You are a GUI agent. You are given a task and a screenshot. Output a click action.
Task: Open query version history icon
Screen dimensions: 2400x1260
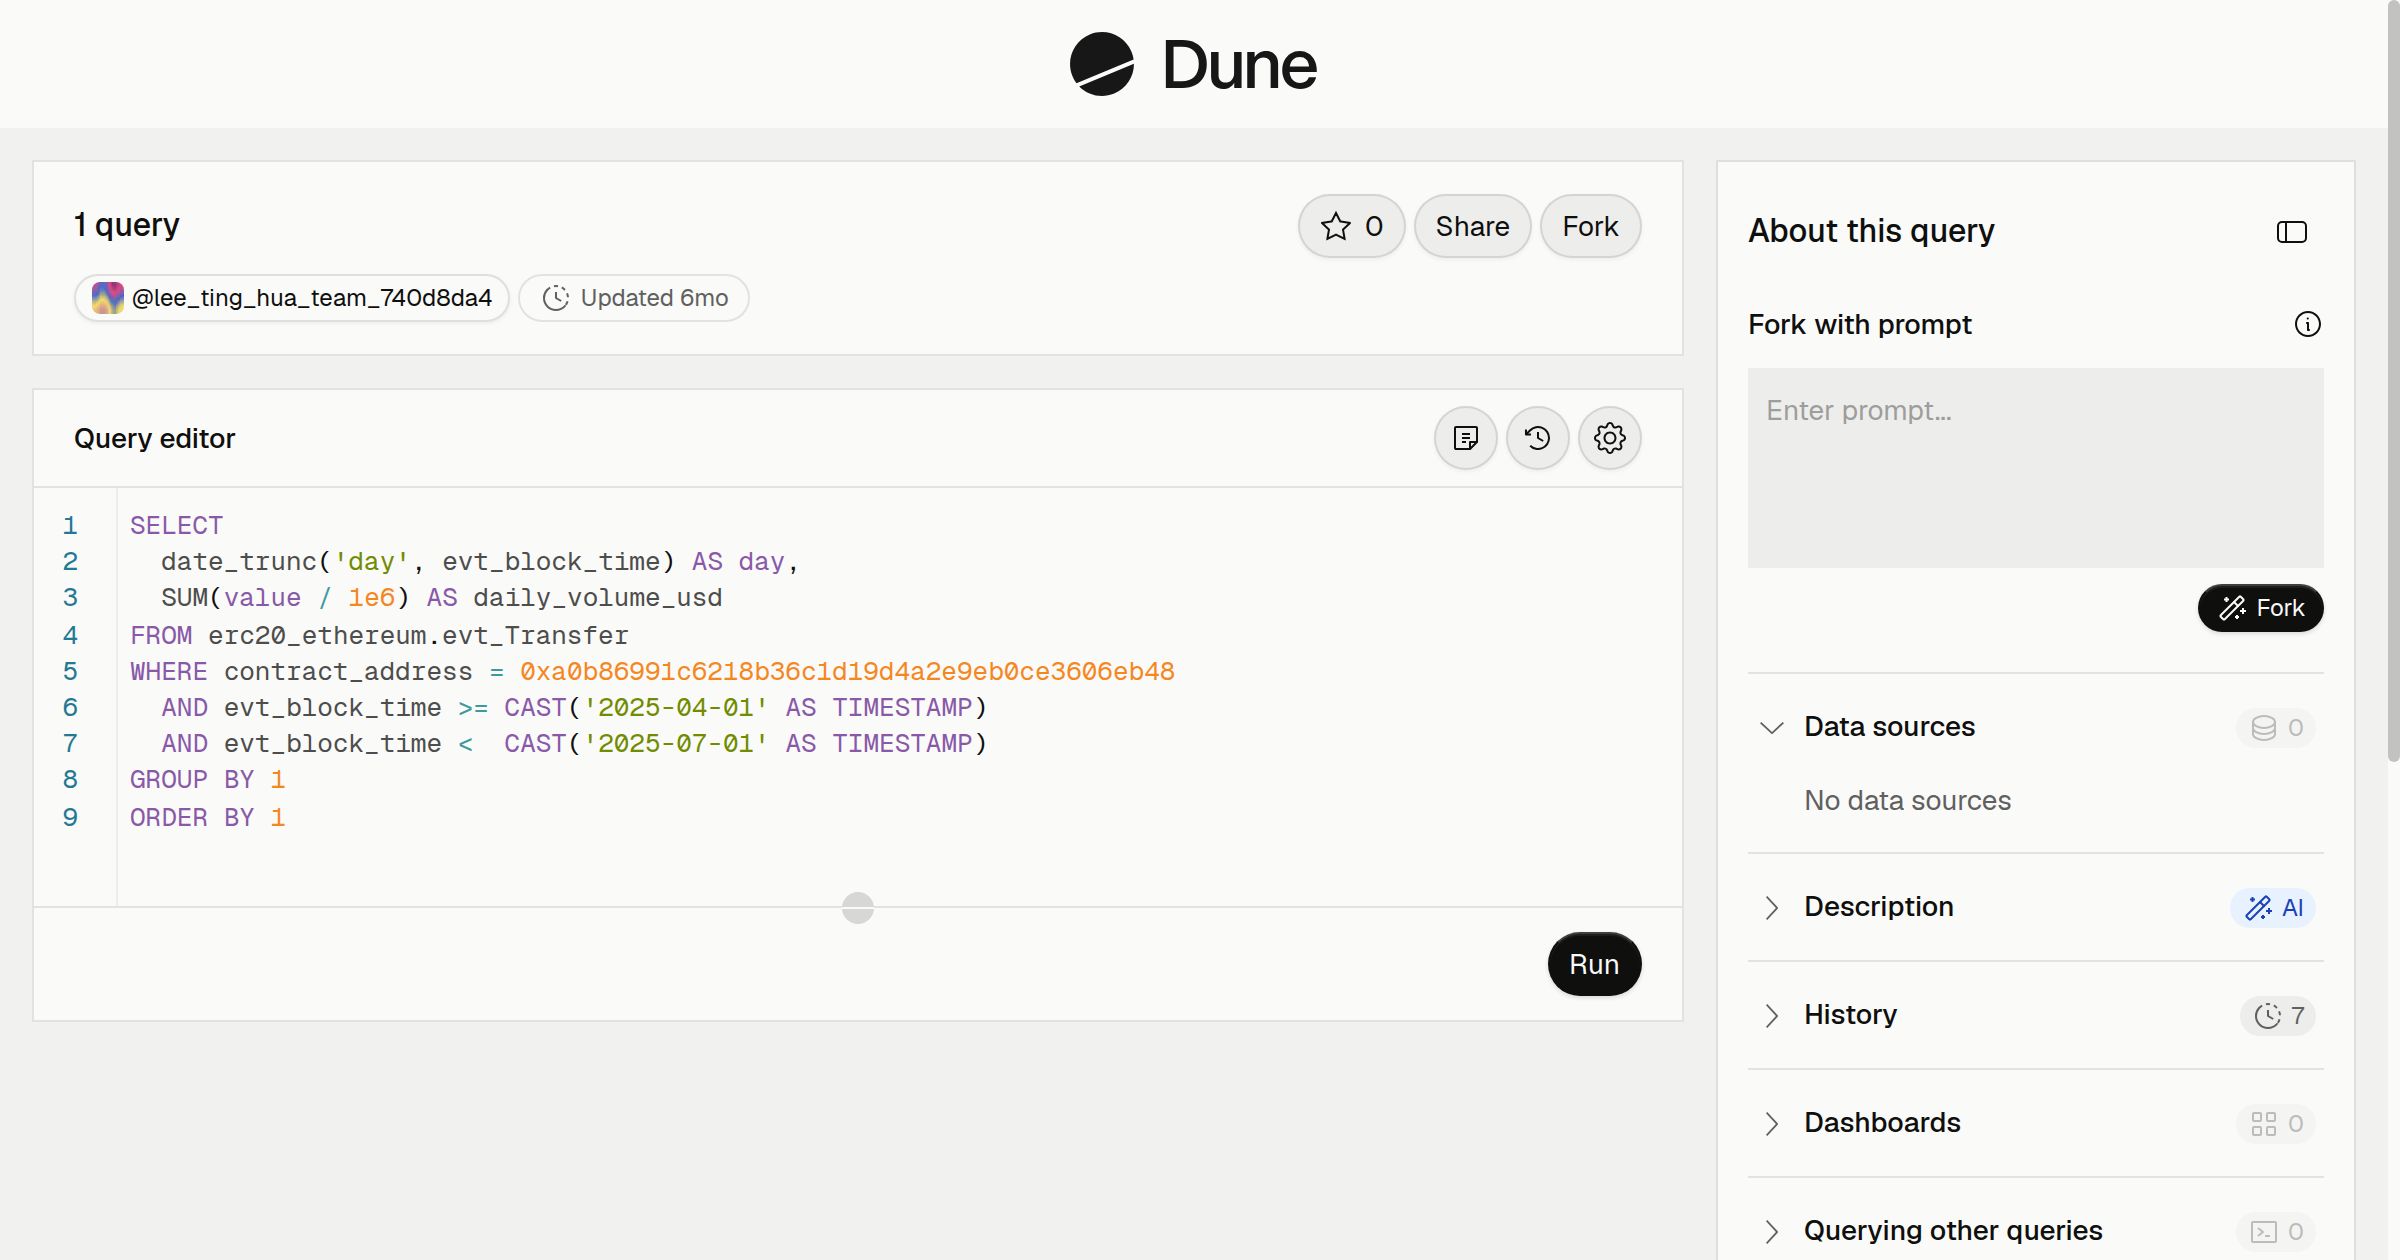coord(1537,438)
